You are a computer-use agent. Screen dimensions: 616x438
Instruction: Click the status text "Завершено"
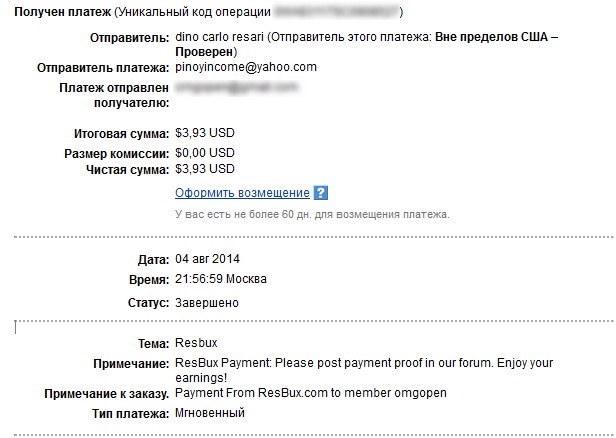point(207,302)
